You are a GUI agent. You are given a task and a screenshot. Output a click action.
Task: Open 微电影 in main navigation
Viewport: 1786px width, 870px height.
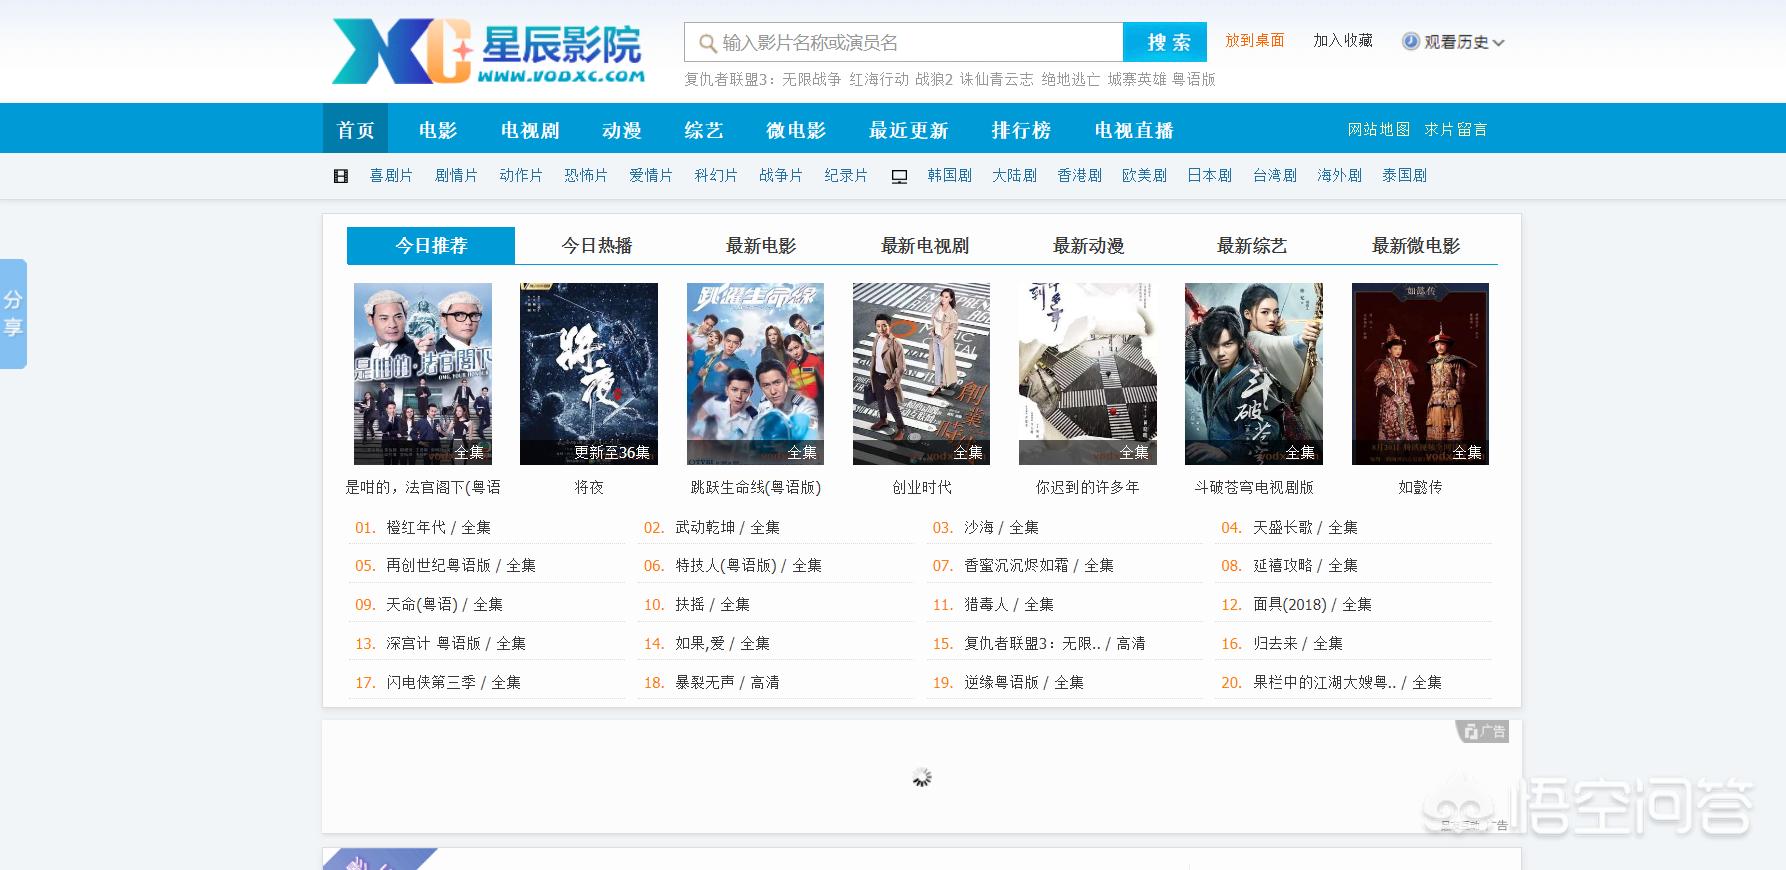pos(796,130)
